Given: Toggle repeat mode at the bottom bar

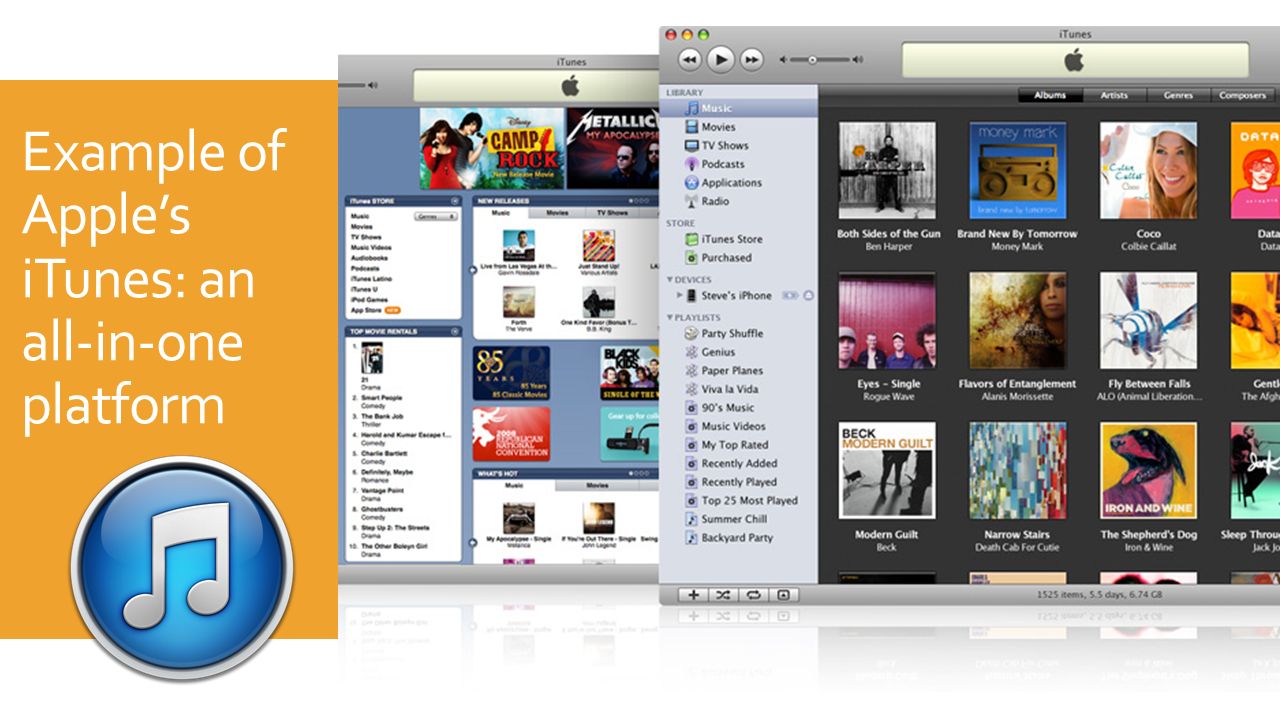Looking at the screenshot, I should [x=753, y=595].
